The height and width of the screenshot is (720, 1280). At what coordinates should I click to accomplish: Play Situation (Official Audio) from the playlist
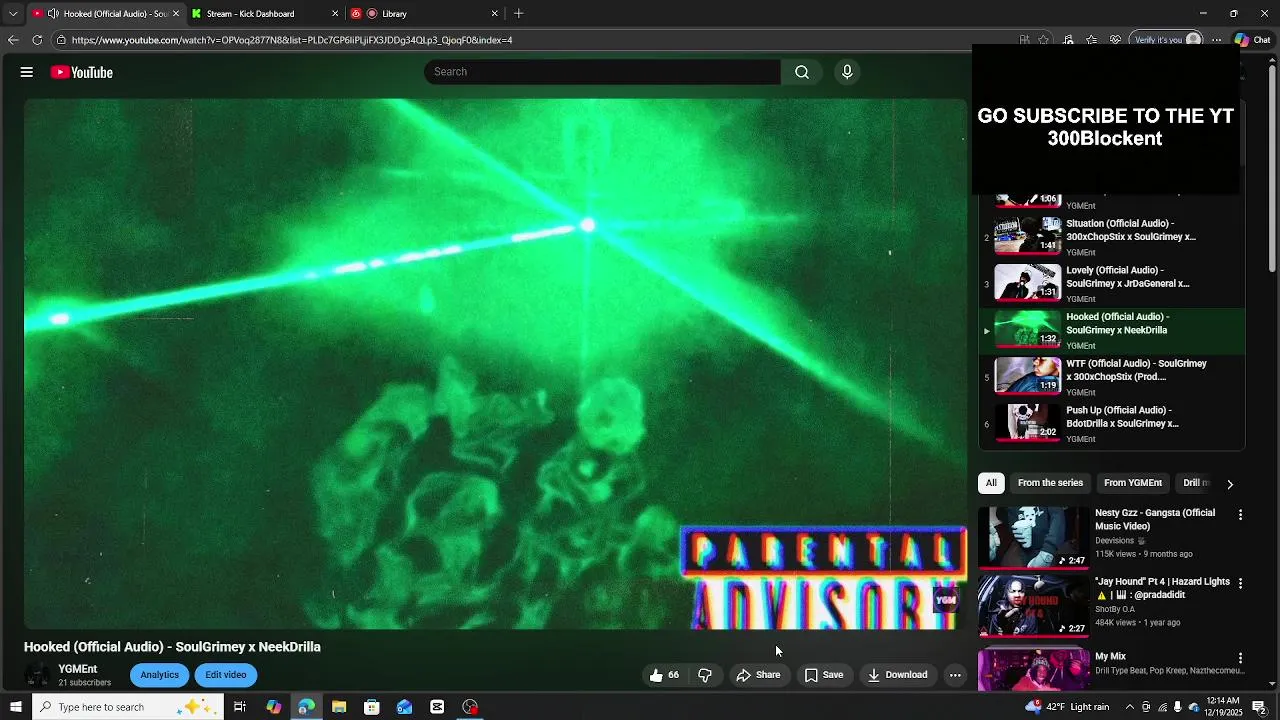pyautogui.click(x=1112, y=237)
